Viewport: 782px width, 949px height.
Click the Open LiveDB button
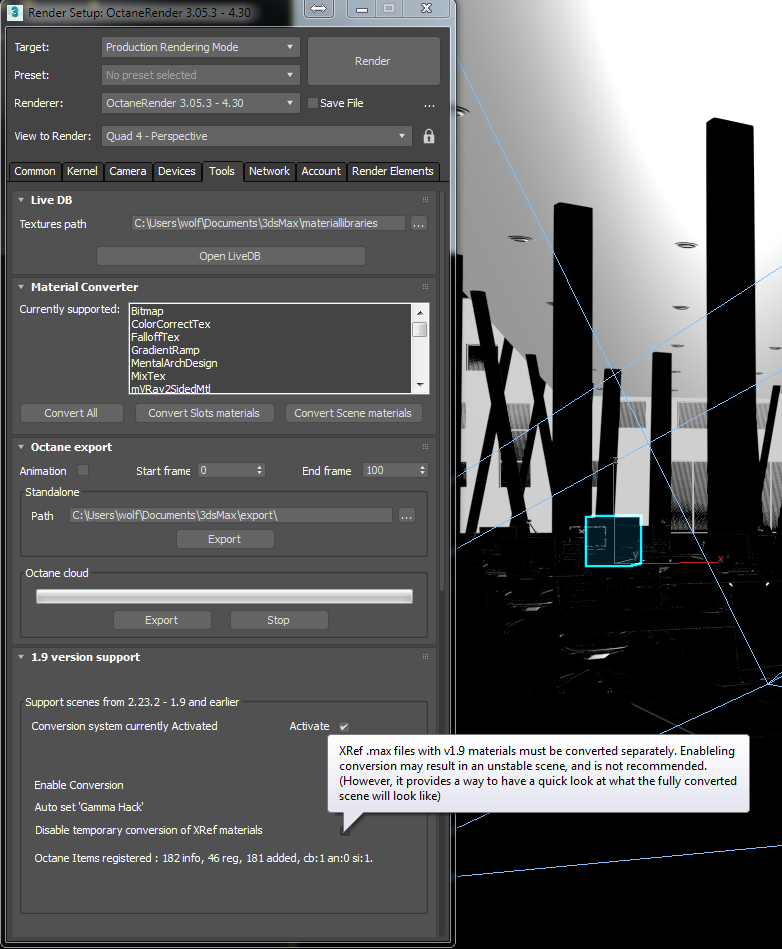tap(230, 256)
